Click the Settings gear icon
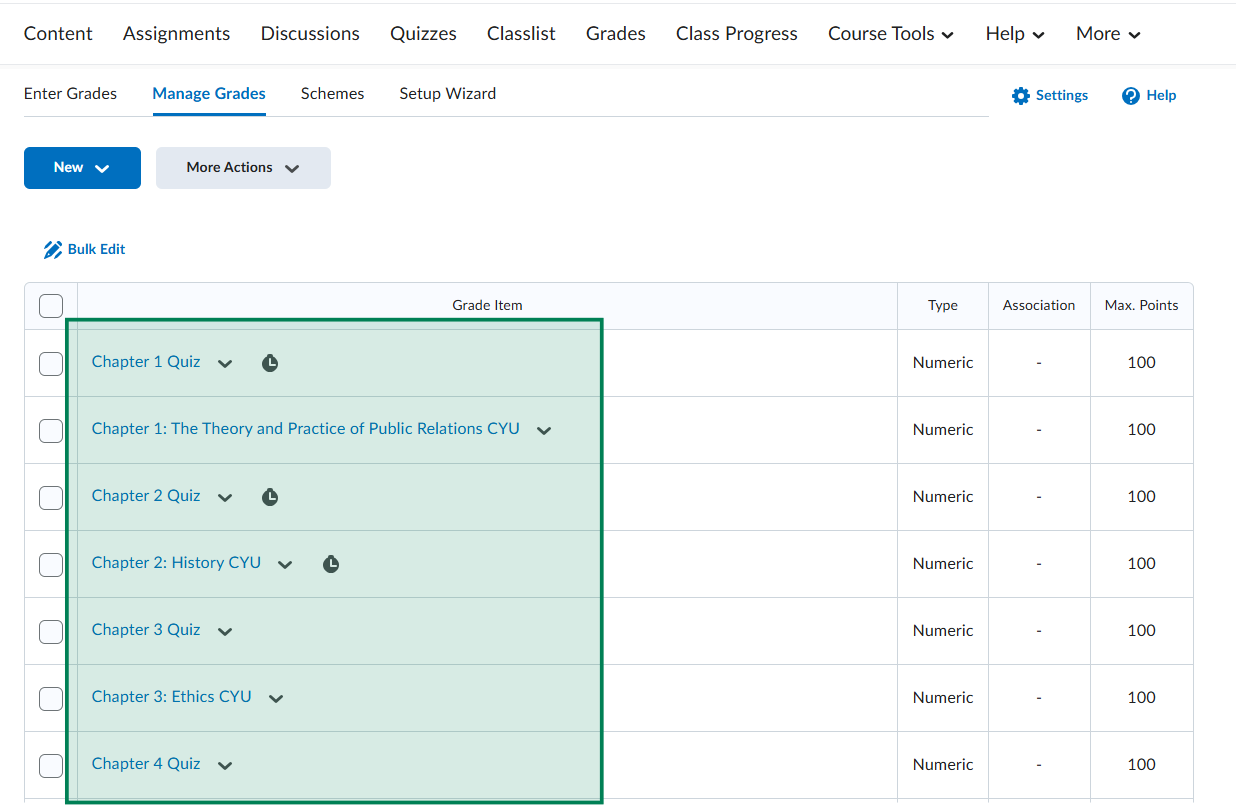Viewport: 1236px width, 805px height. (1020, 96)
